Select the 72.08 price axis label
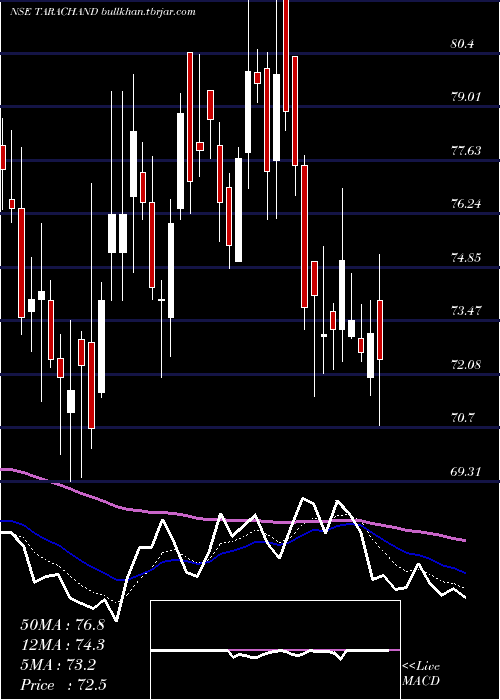This screenshot has width=500, height=700. (466, 365)
